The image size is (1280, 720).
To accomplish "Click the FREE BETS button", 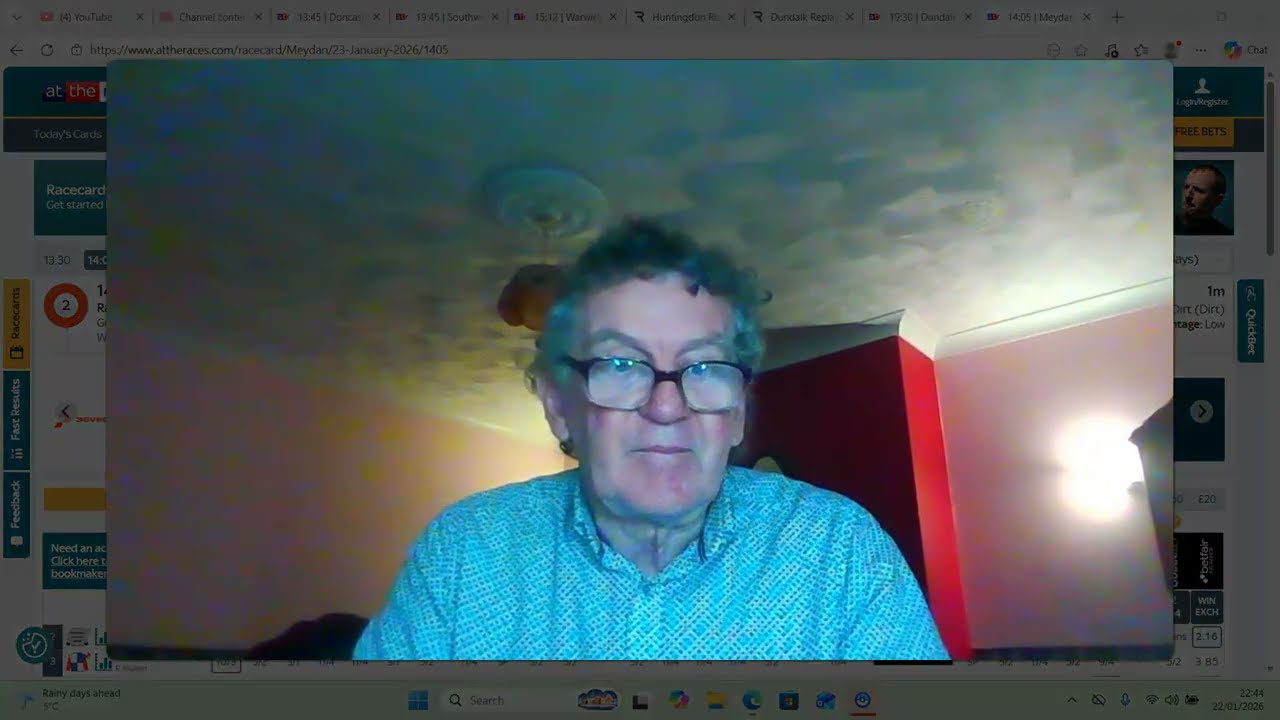I will (1203, 132).
